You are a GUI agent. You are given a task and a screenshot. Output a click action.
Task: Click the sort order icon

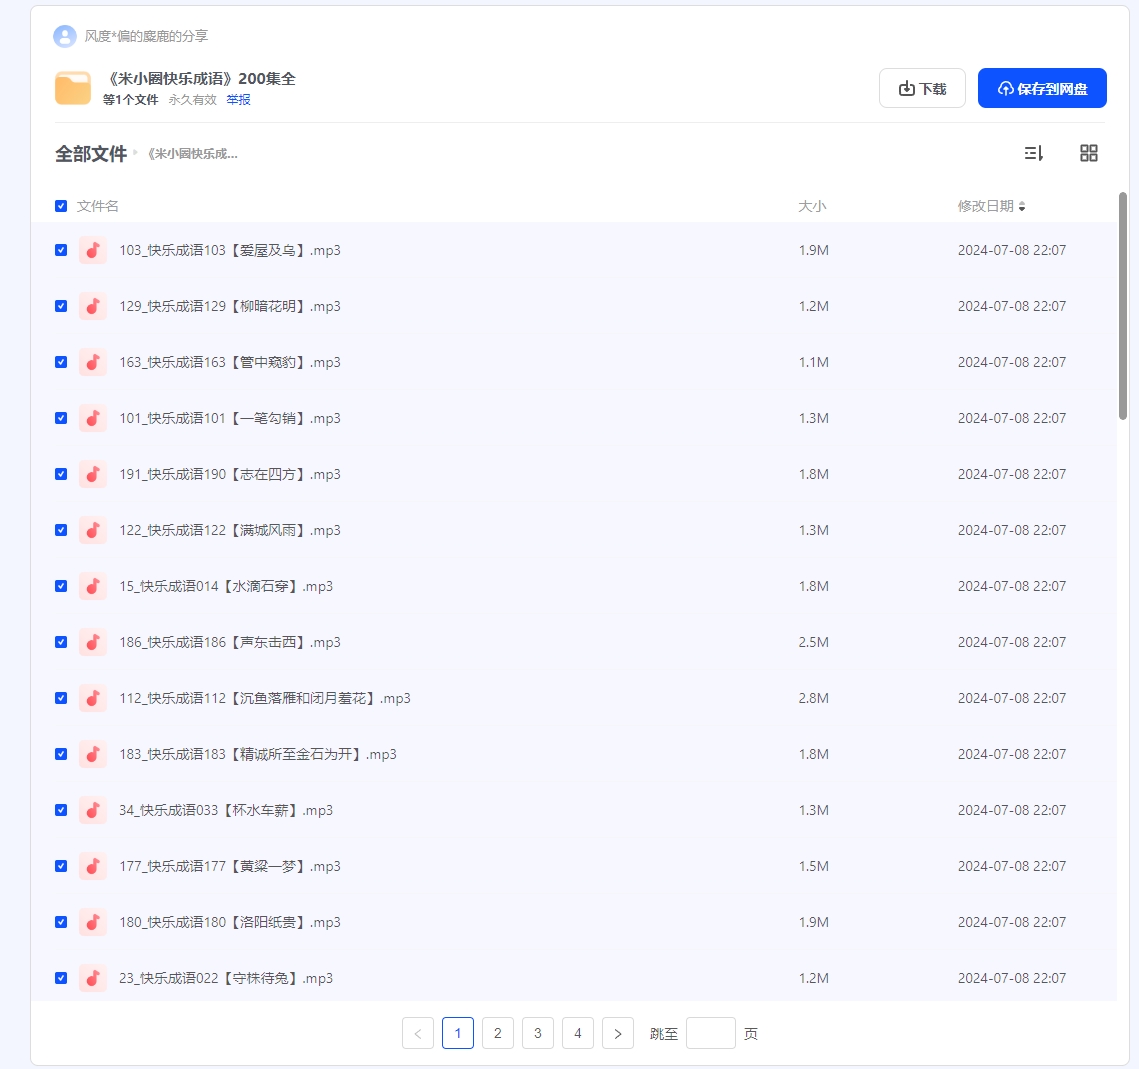point(1034,153)
